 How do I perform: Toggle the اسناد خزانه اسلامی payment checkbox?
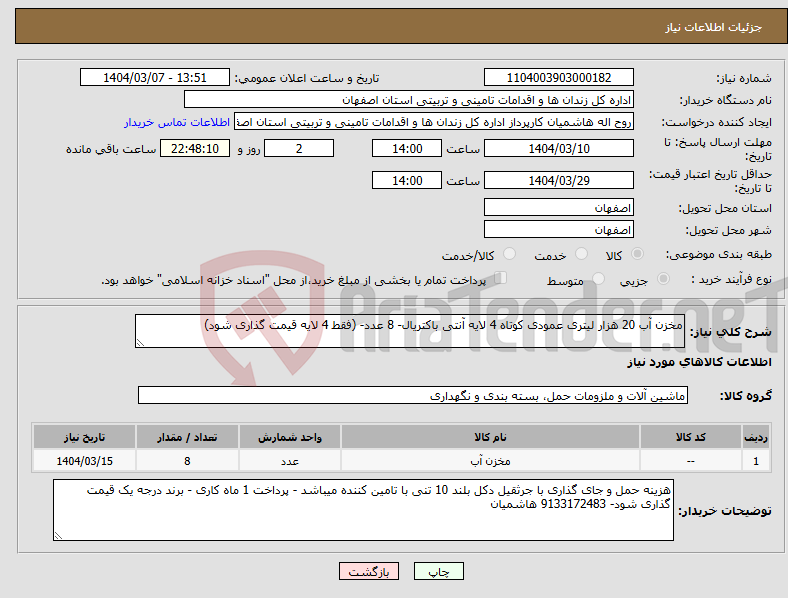click(x=501, y=278)
